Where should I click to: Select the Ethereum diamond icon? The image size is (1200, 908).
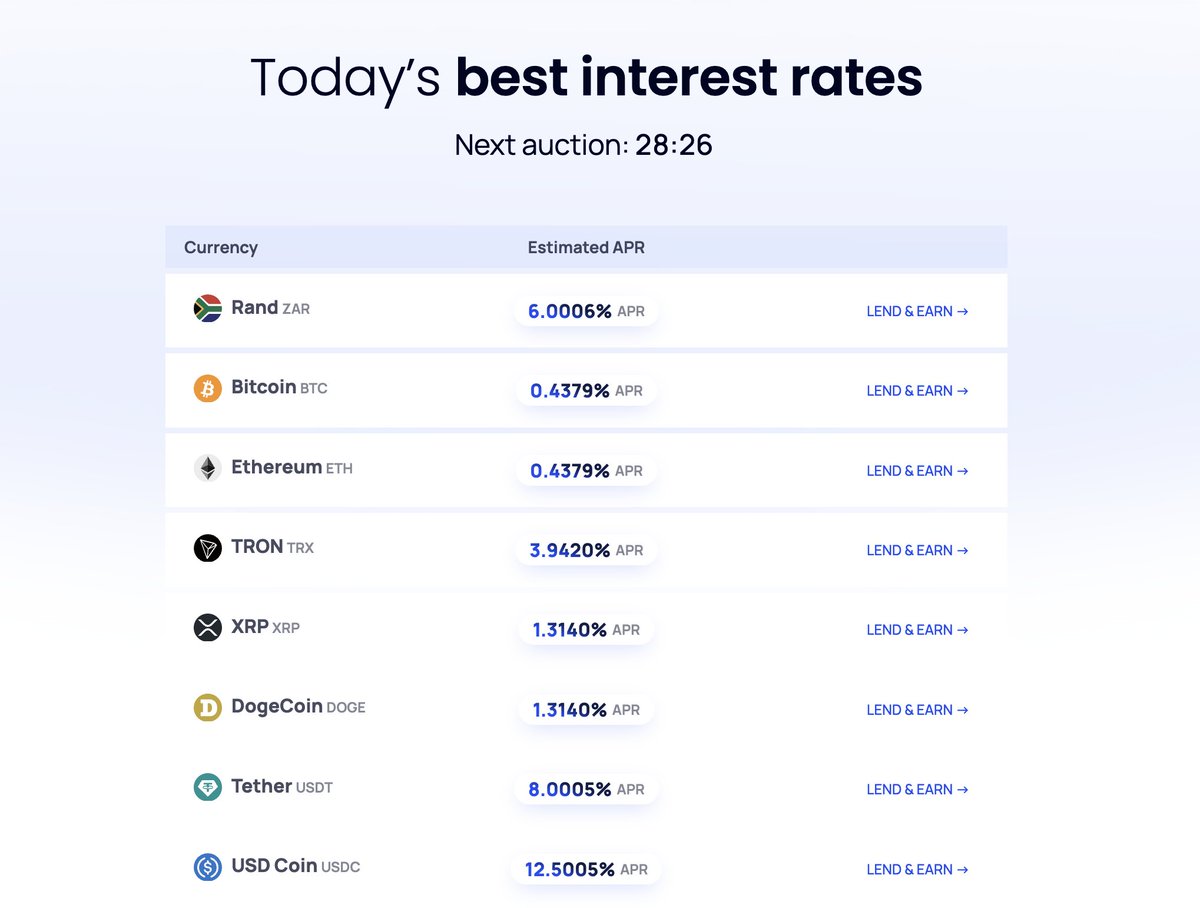pos(207,468)
